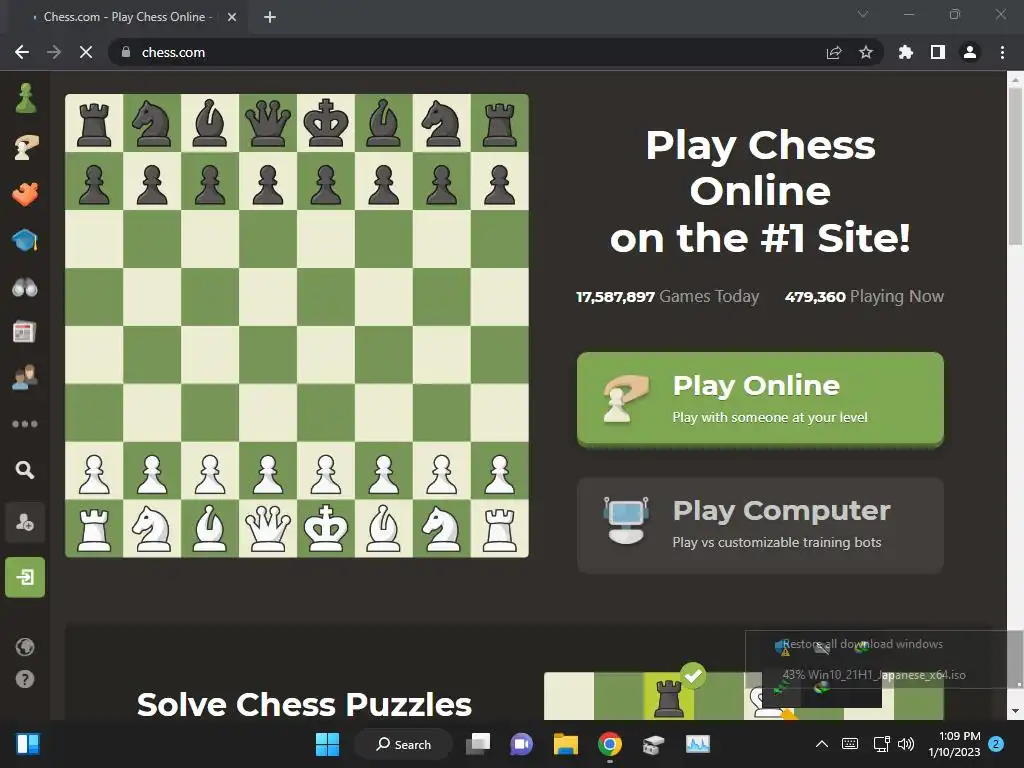Open the Watch binoculars sidebar icon

pyautogui.click(x=25, y=287)
